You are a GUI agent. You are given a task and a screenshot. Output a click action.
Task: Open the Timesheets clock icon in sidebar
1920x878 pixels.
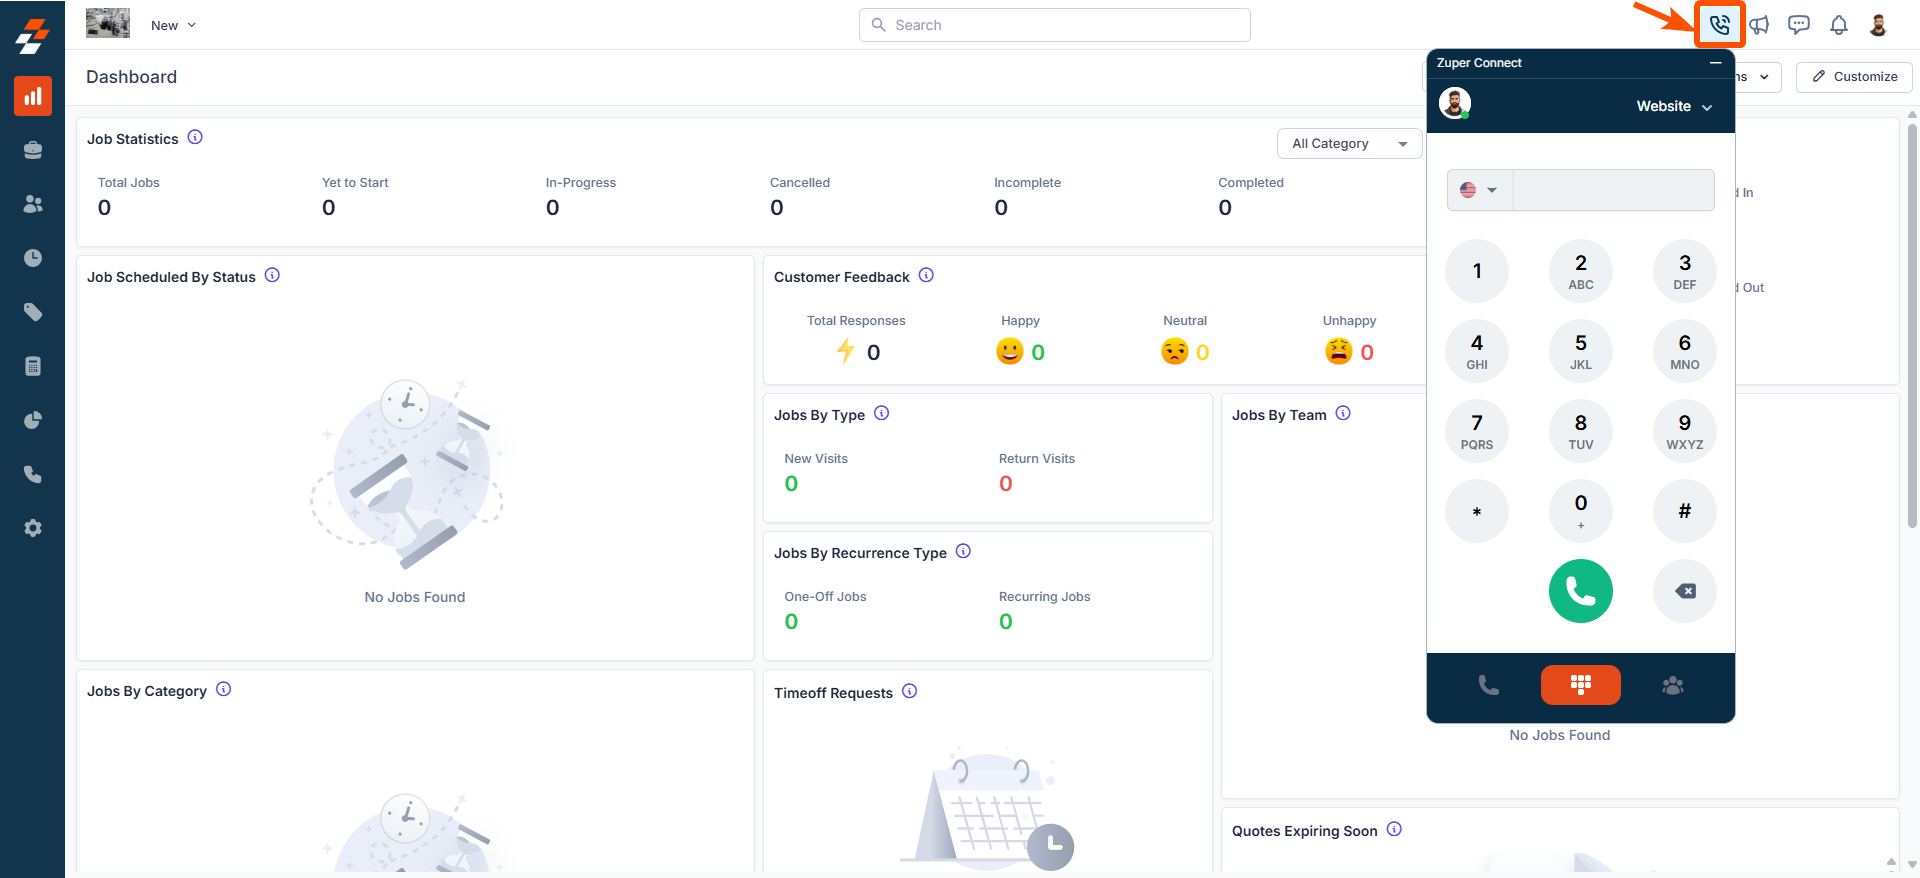33,258
